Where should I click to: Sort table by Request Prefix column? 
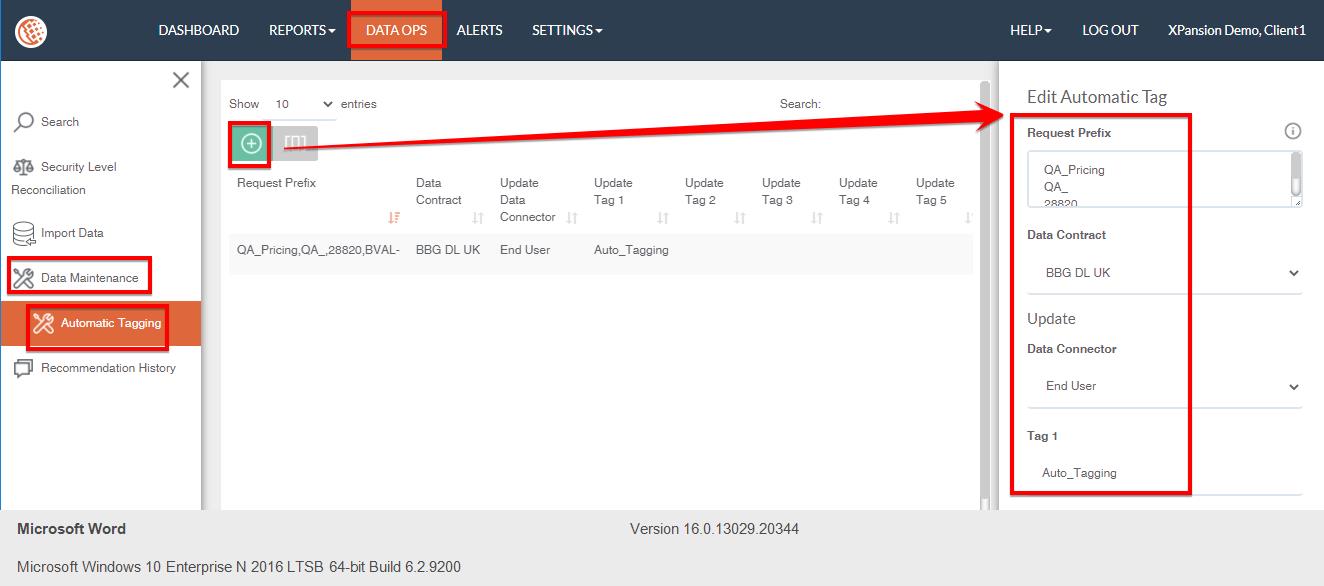click(x=392, y=218)
